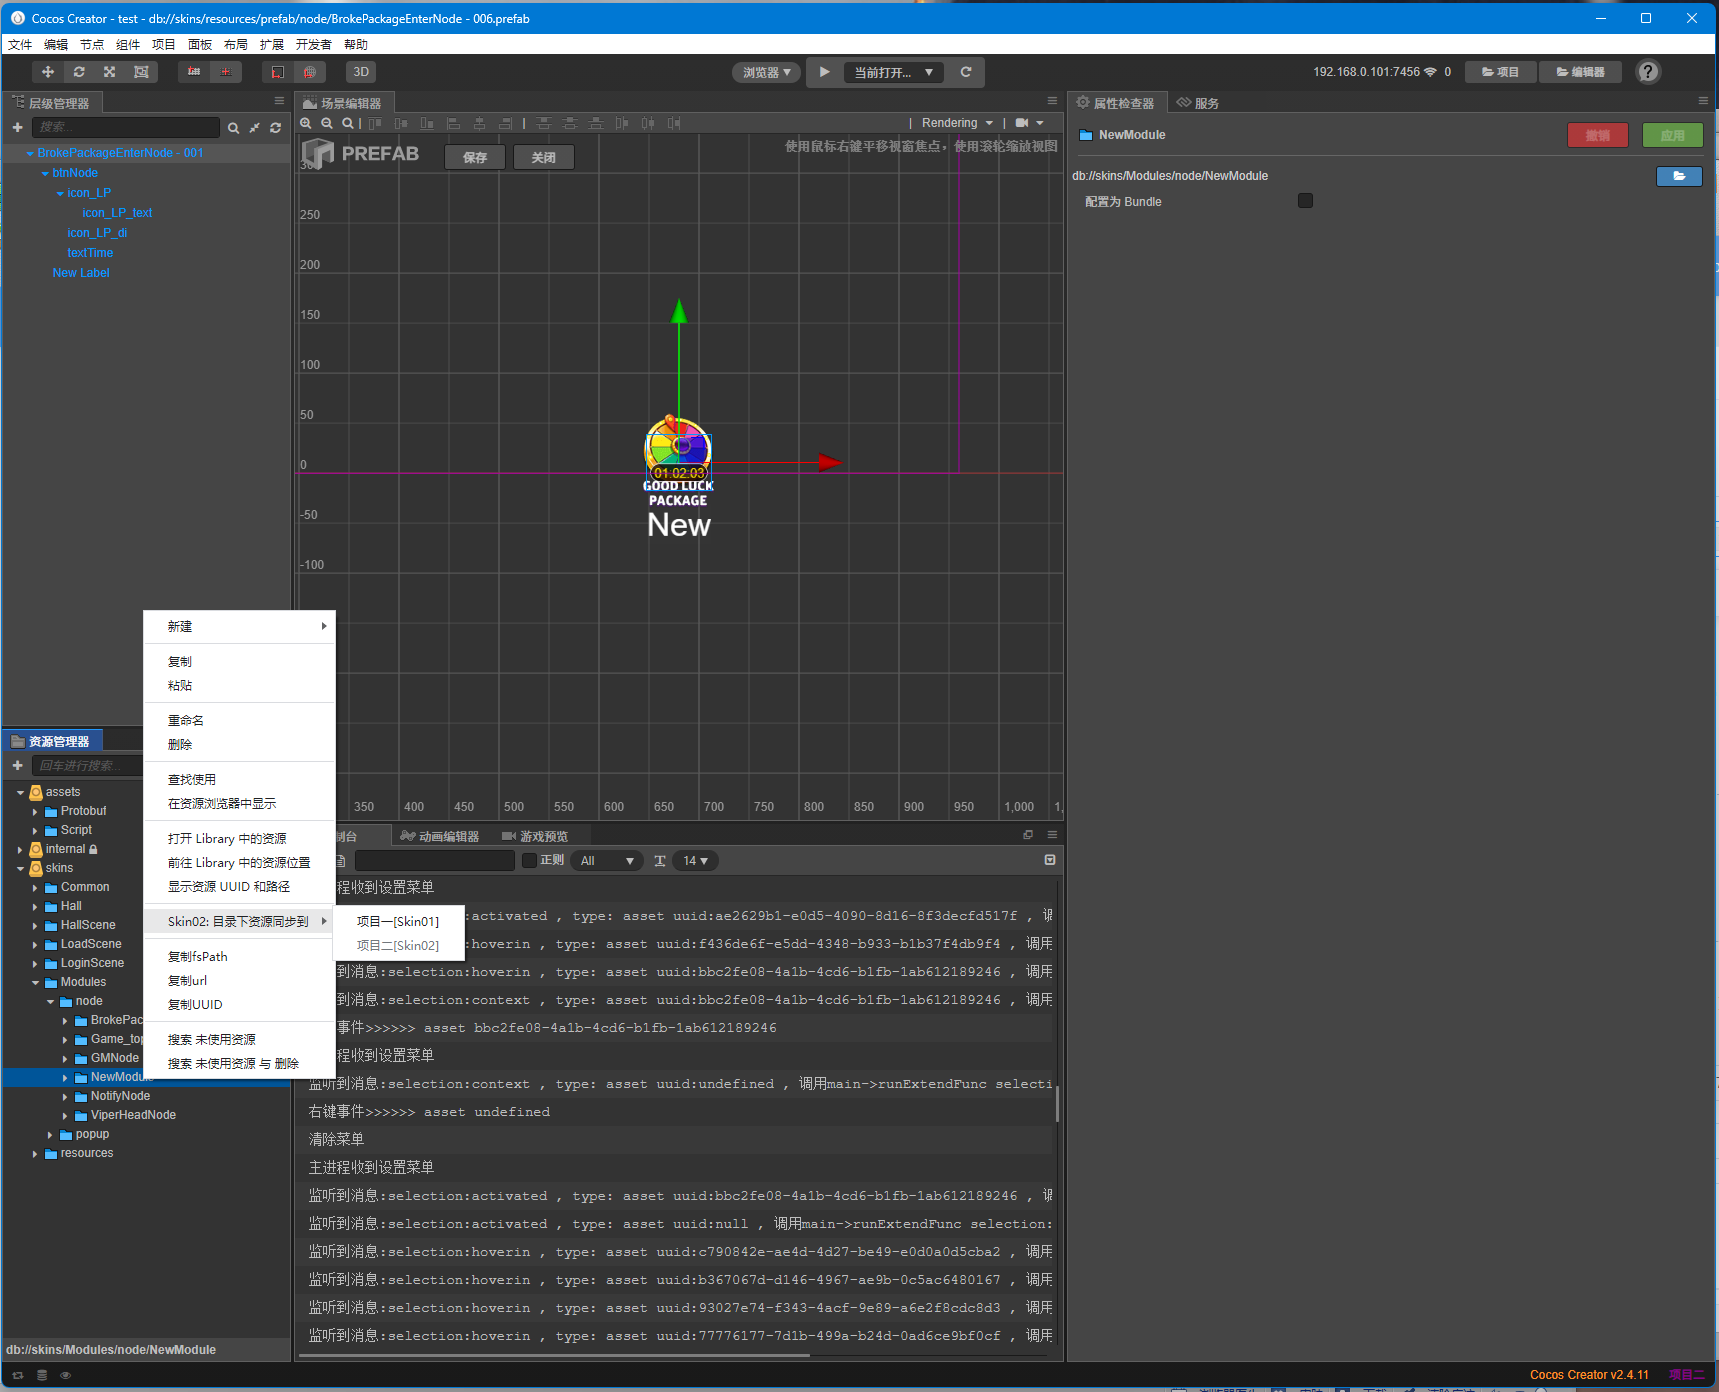The height and width of the screenshot is (1392, 1719).
Task: Click the 关闭 prefab button
Action: (544, 157)
